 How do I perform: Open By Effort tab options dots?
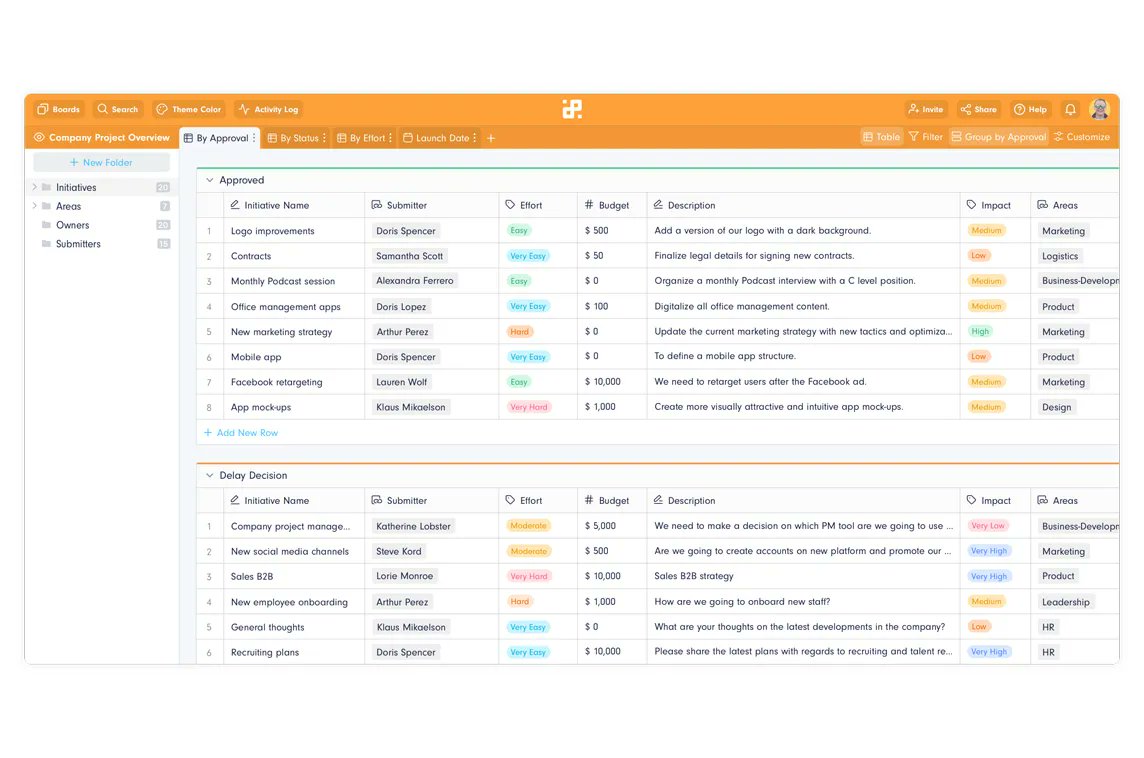pyautogui.click(x=390, y=138)
